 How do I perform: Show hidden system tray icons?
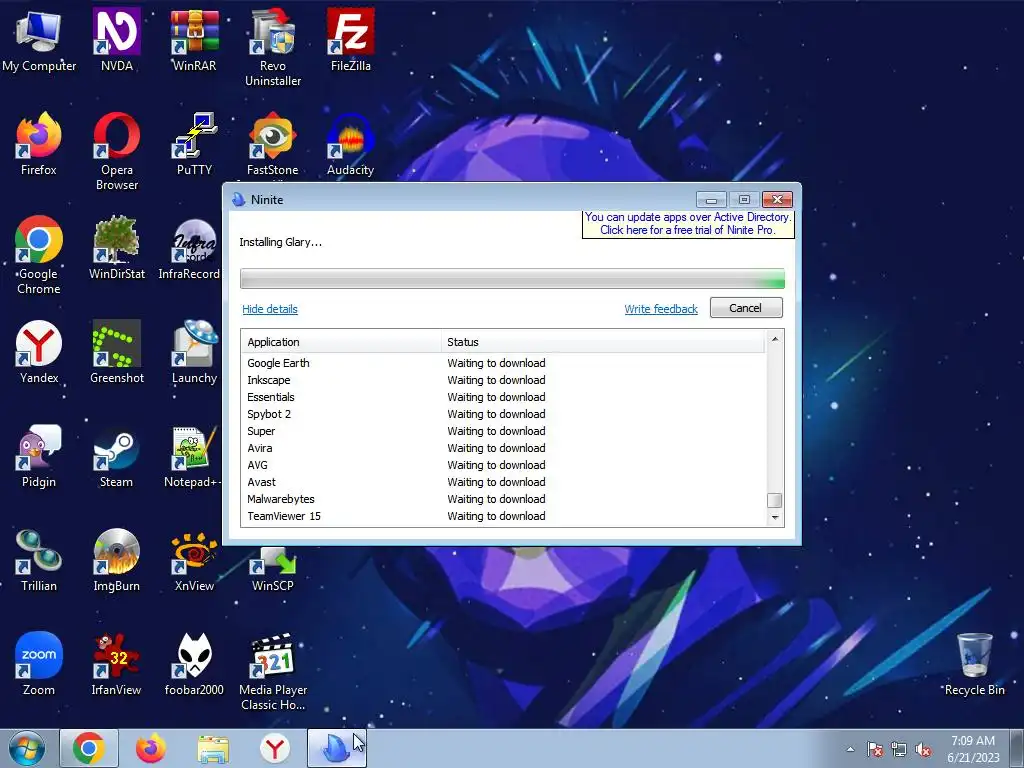point(850,749)
